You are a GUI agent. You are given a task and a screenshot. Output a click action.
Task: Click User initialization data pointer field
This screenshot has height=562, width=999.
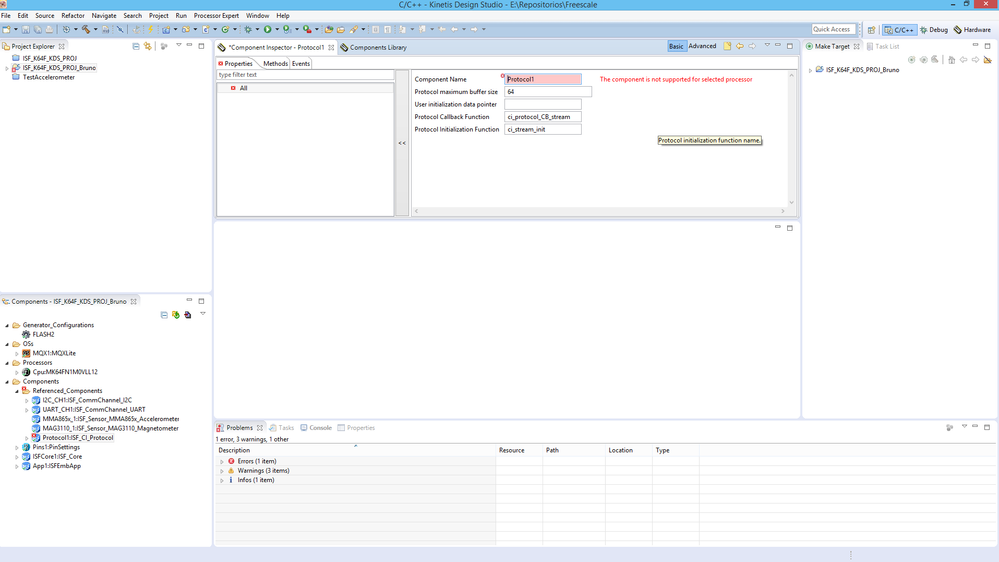click(x=543, y=104)
